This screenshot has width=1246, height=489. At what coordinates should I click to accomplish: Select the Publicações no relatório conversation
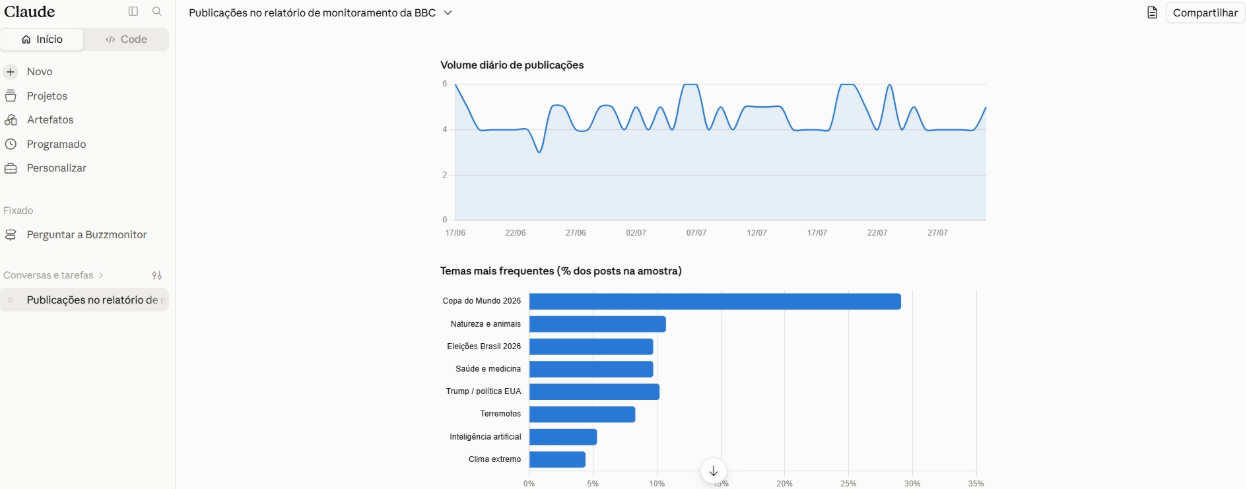pyautogui.click(x=85, y=300)
